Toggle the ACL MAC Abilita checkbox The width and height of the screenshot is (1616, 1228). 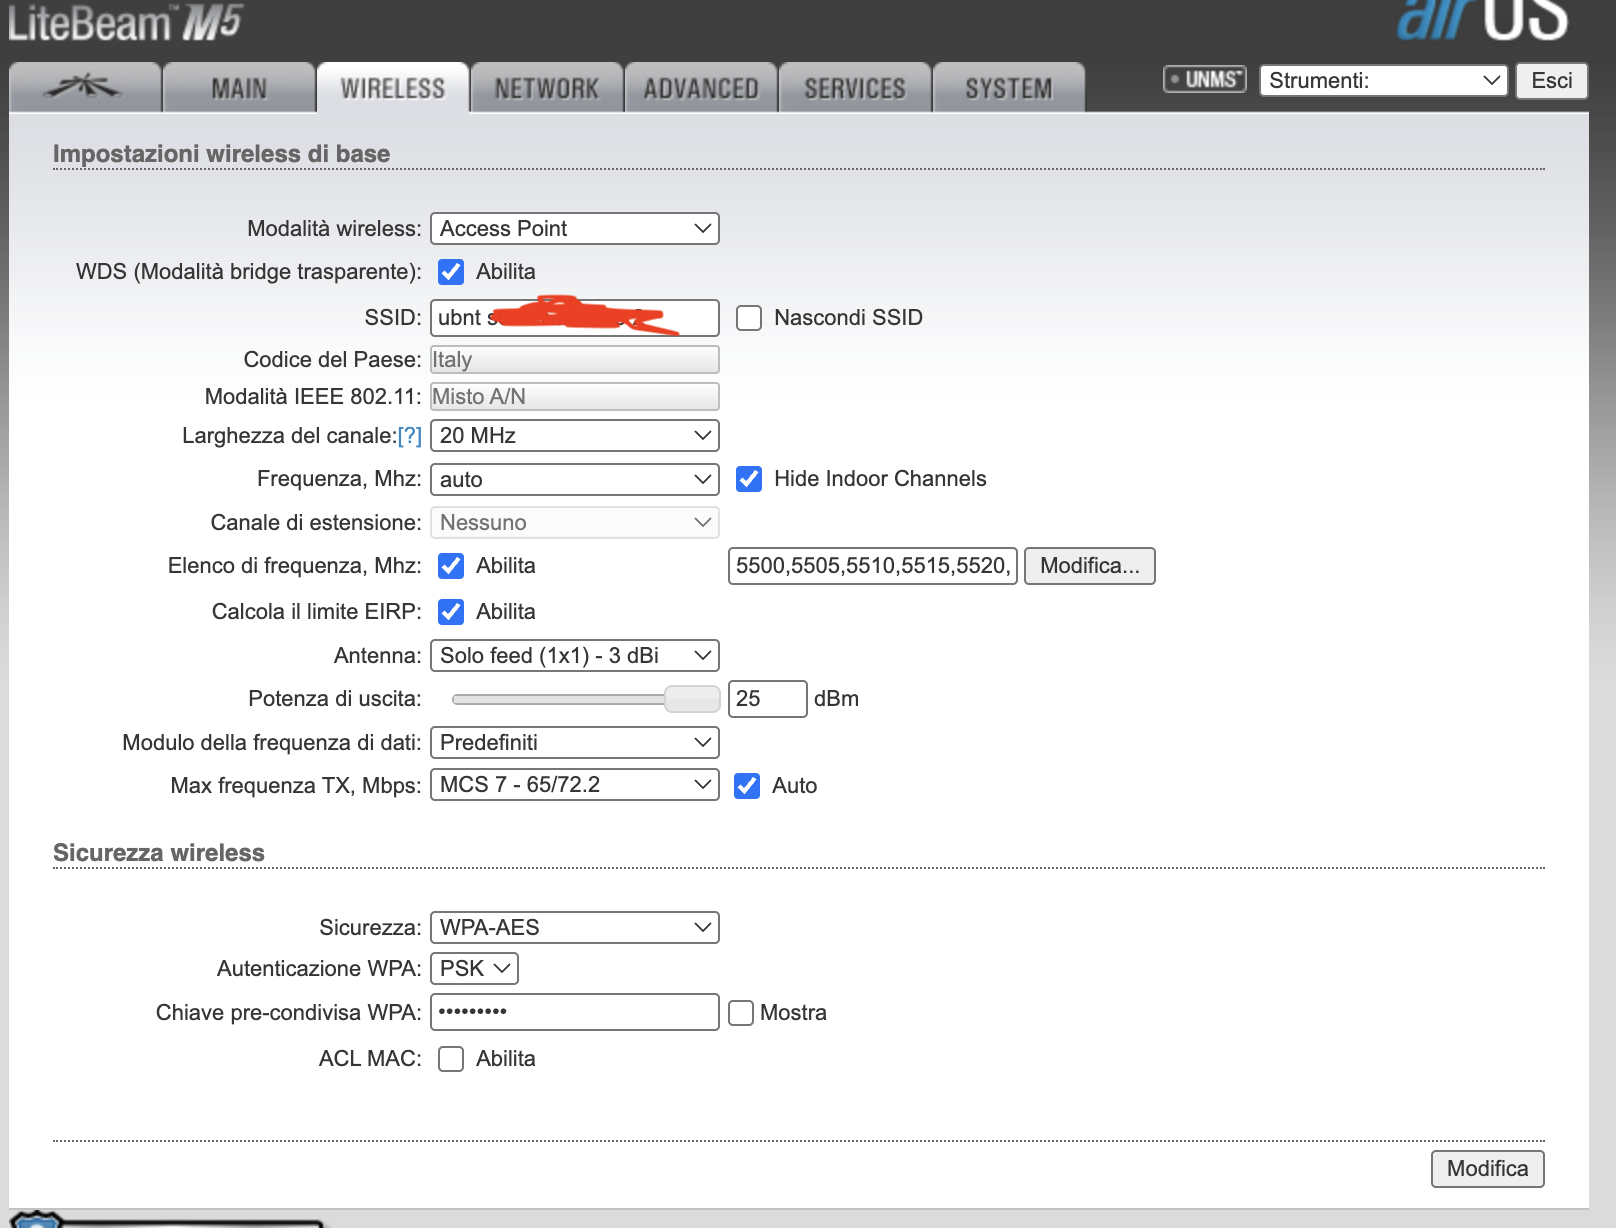pos(451,1059)
